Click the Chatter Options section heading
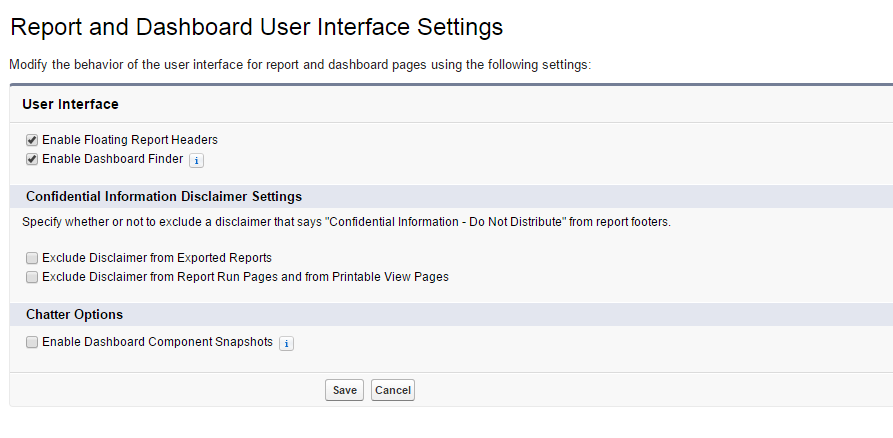 (75, 314)
